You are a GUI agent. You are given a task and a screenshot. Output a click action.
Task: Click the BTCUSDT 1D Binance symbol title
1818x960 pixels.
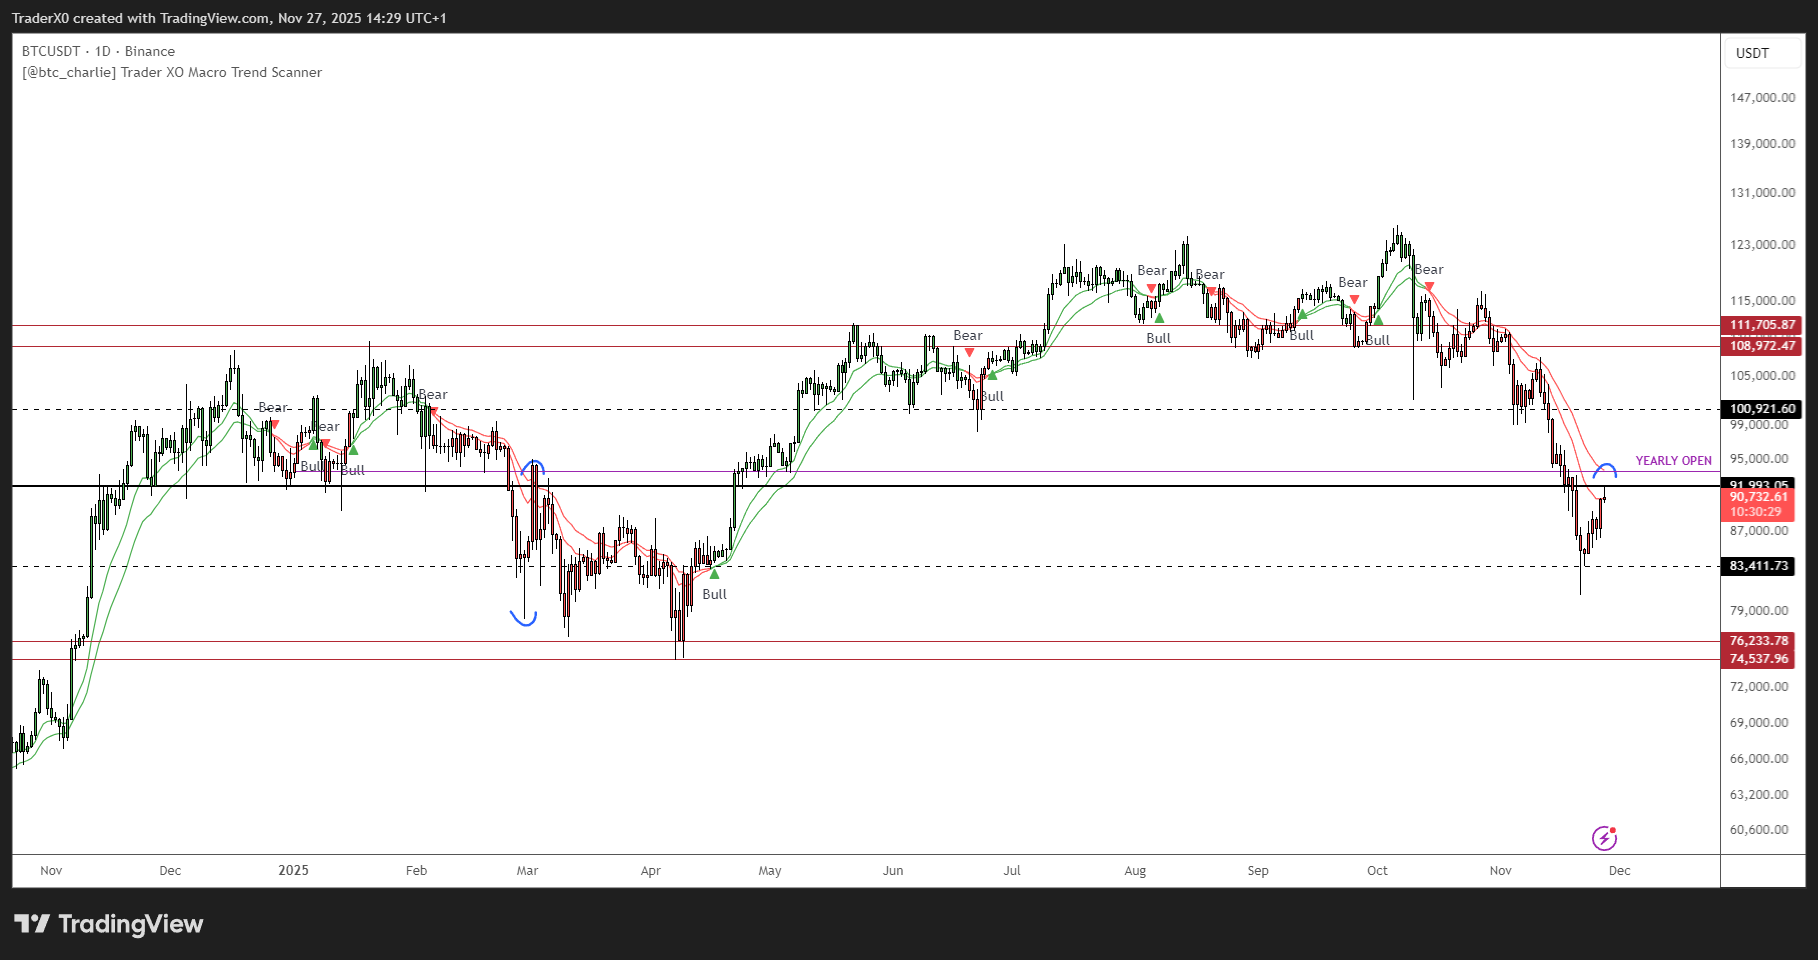[x=98, y=51]
